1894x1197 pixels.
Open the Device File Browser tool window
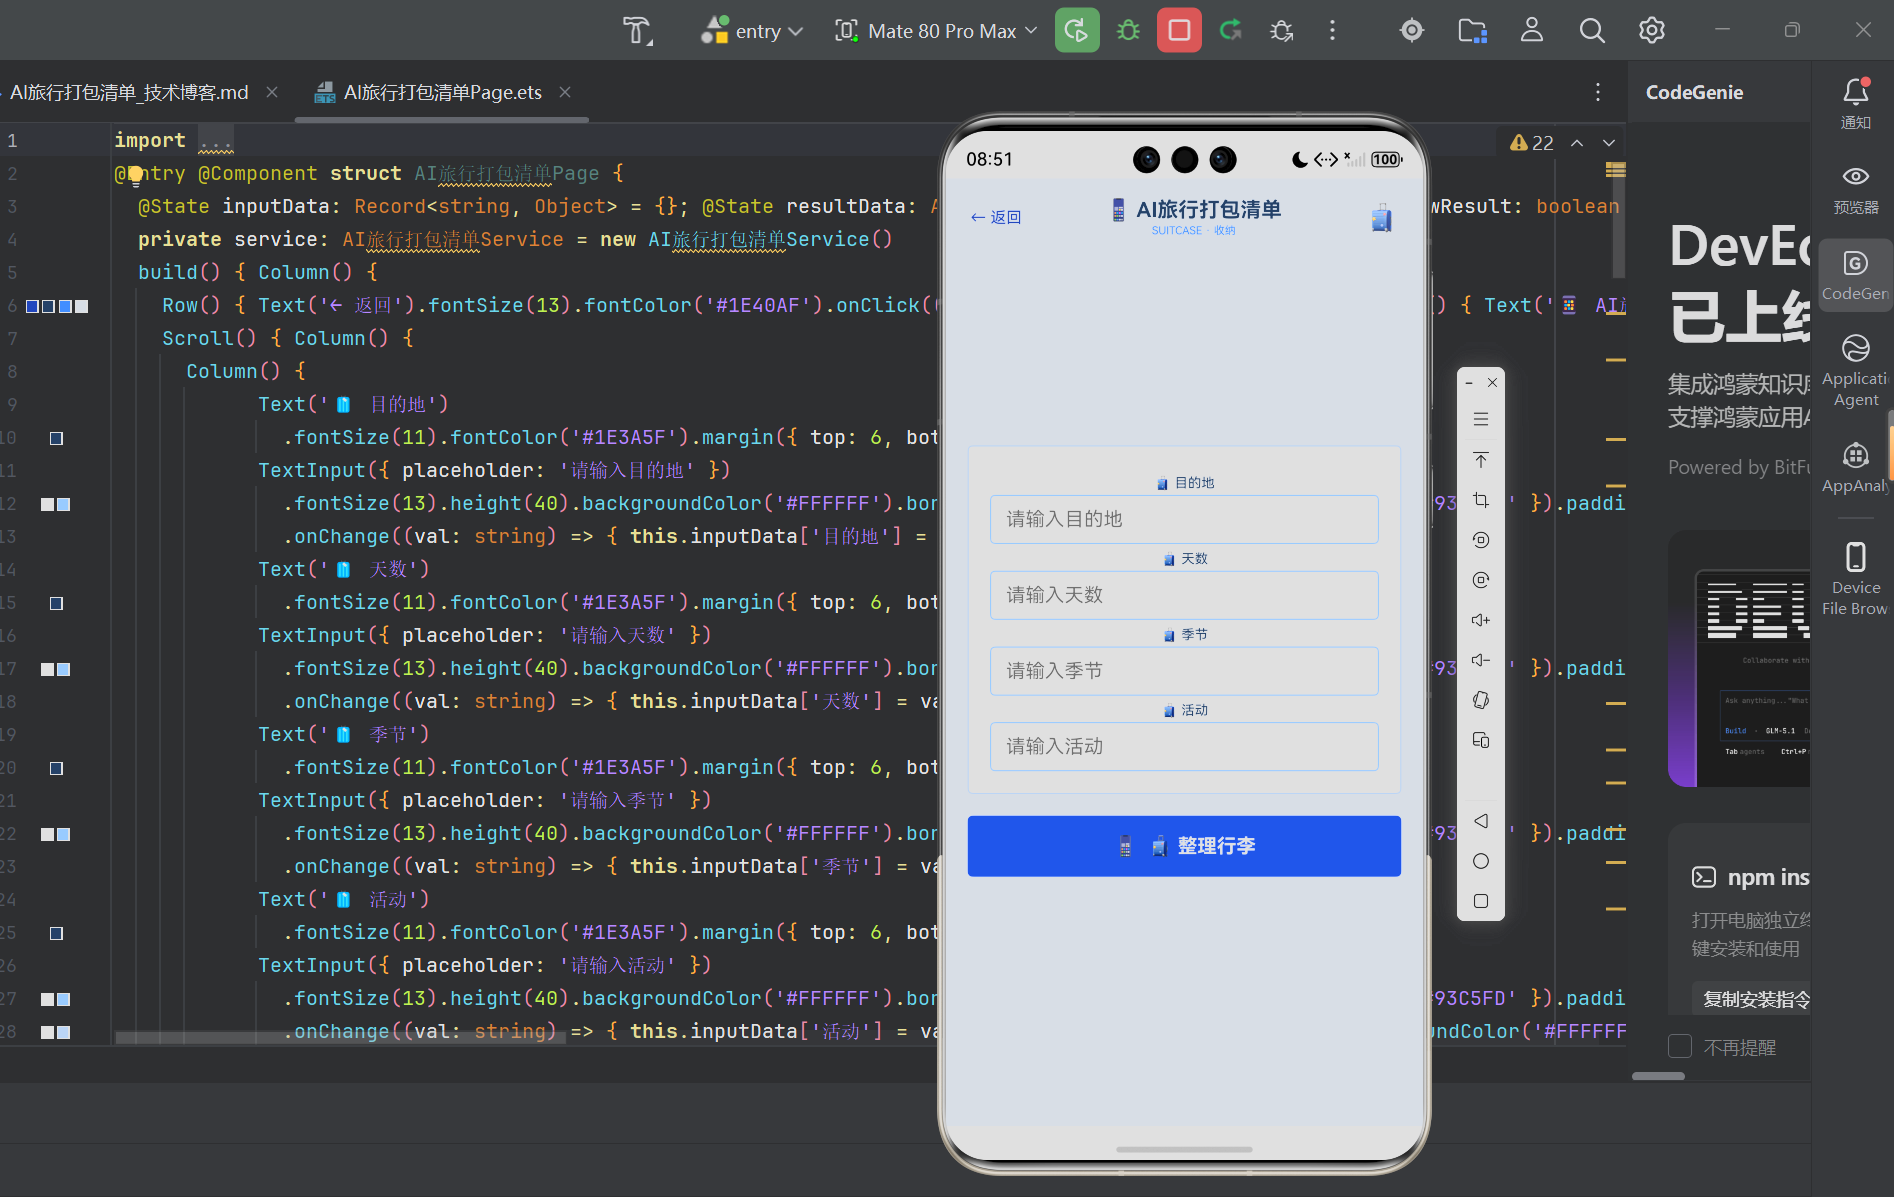(1856, 578)
